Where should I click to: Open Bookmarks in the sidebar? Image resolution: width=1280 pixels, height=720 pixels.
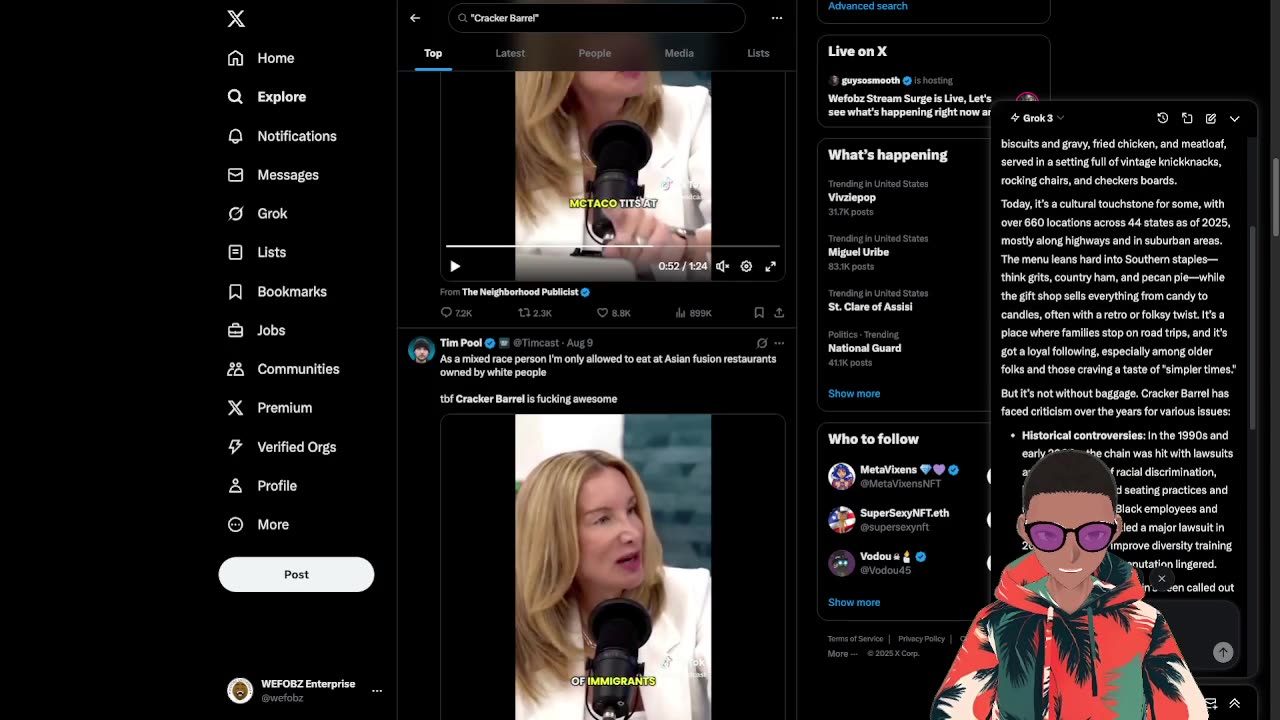pos(277,291)
